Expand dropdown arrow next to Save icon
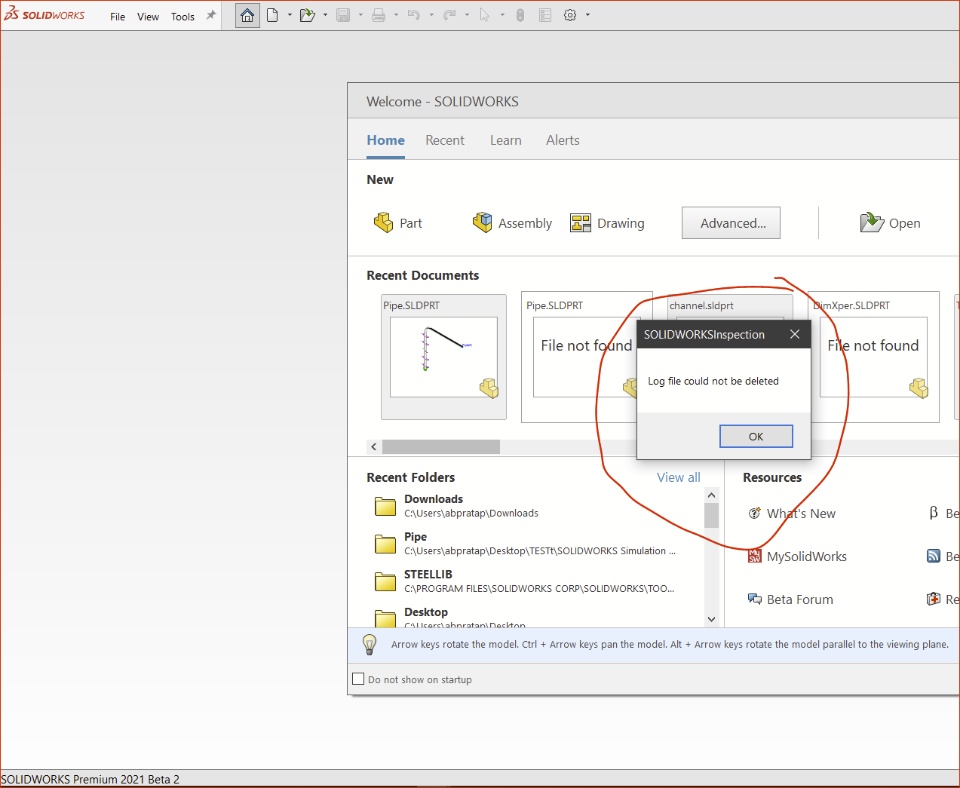This screenshot has width=960, height=788. click(361, 15)
